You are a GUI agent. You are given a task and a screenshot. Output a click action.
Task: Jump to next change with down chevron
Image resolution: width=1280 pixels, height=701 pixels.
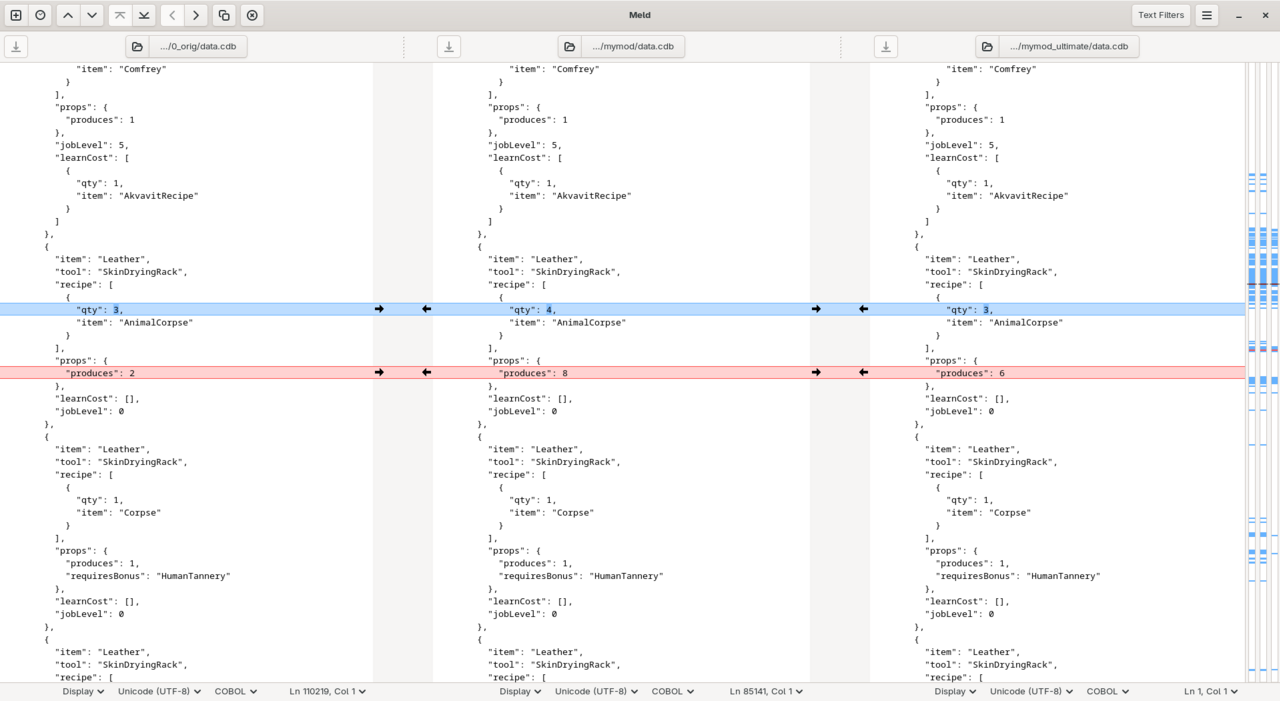[92, 15]
